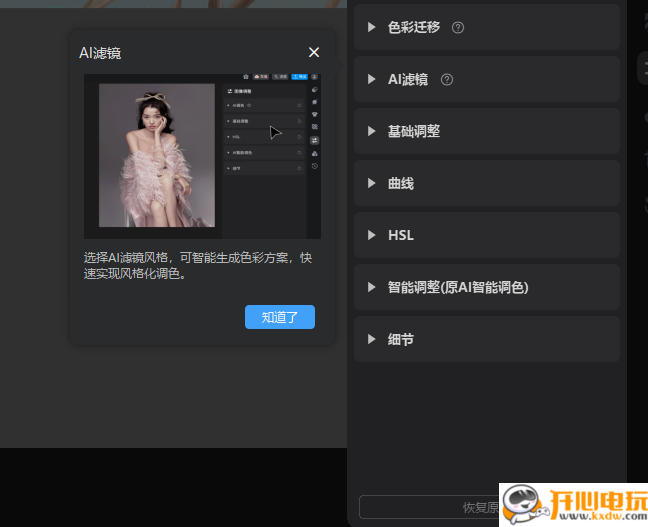Click the AI滤镜 tutorial preview image
Viewport: 648px width, 527px height.
(202, 156)
